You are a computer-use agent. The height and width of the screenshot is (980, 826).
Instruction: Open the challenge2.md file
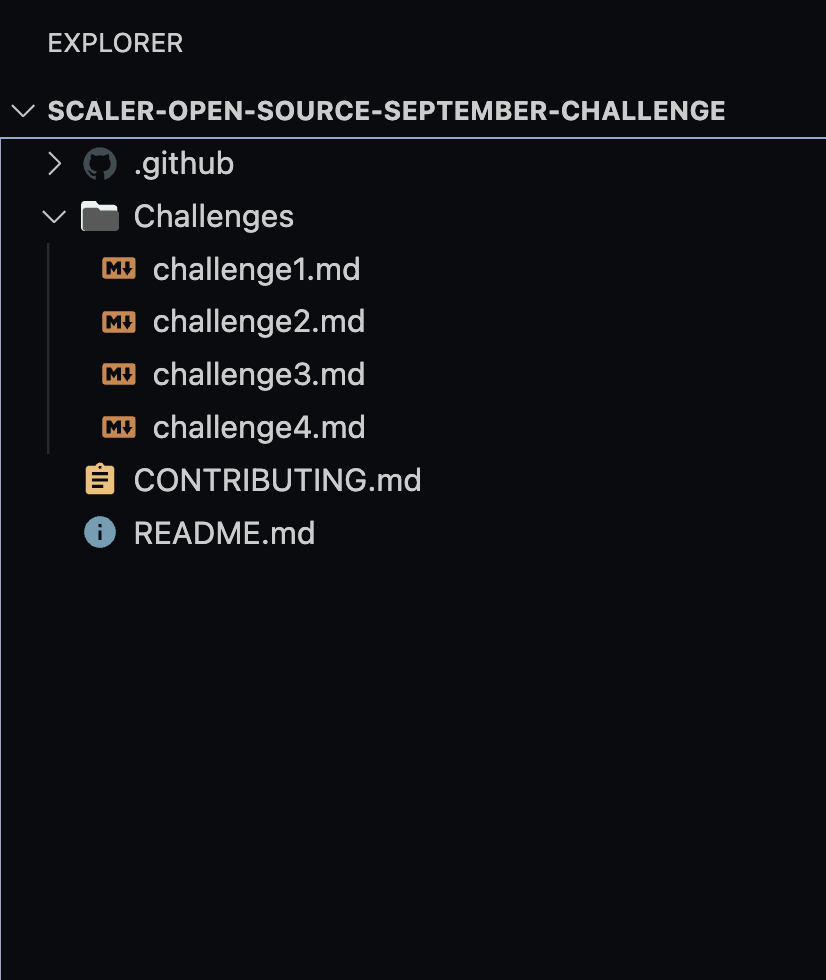tap(258, 321)
